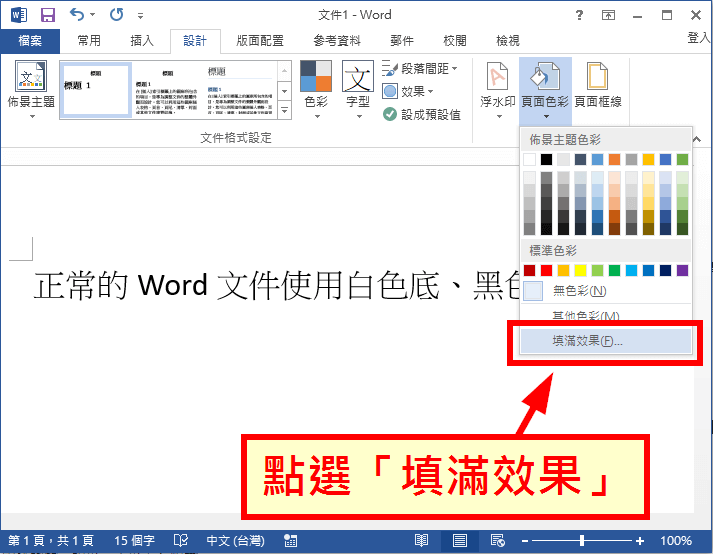The image size is (713, 554).
Task: Pick white theme color swatch
Action: click(x=529, y=159)
